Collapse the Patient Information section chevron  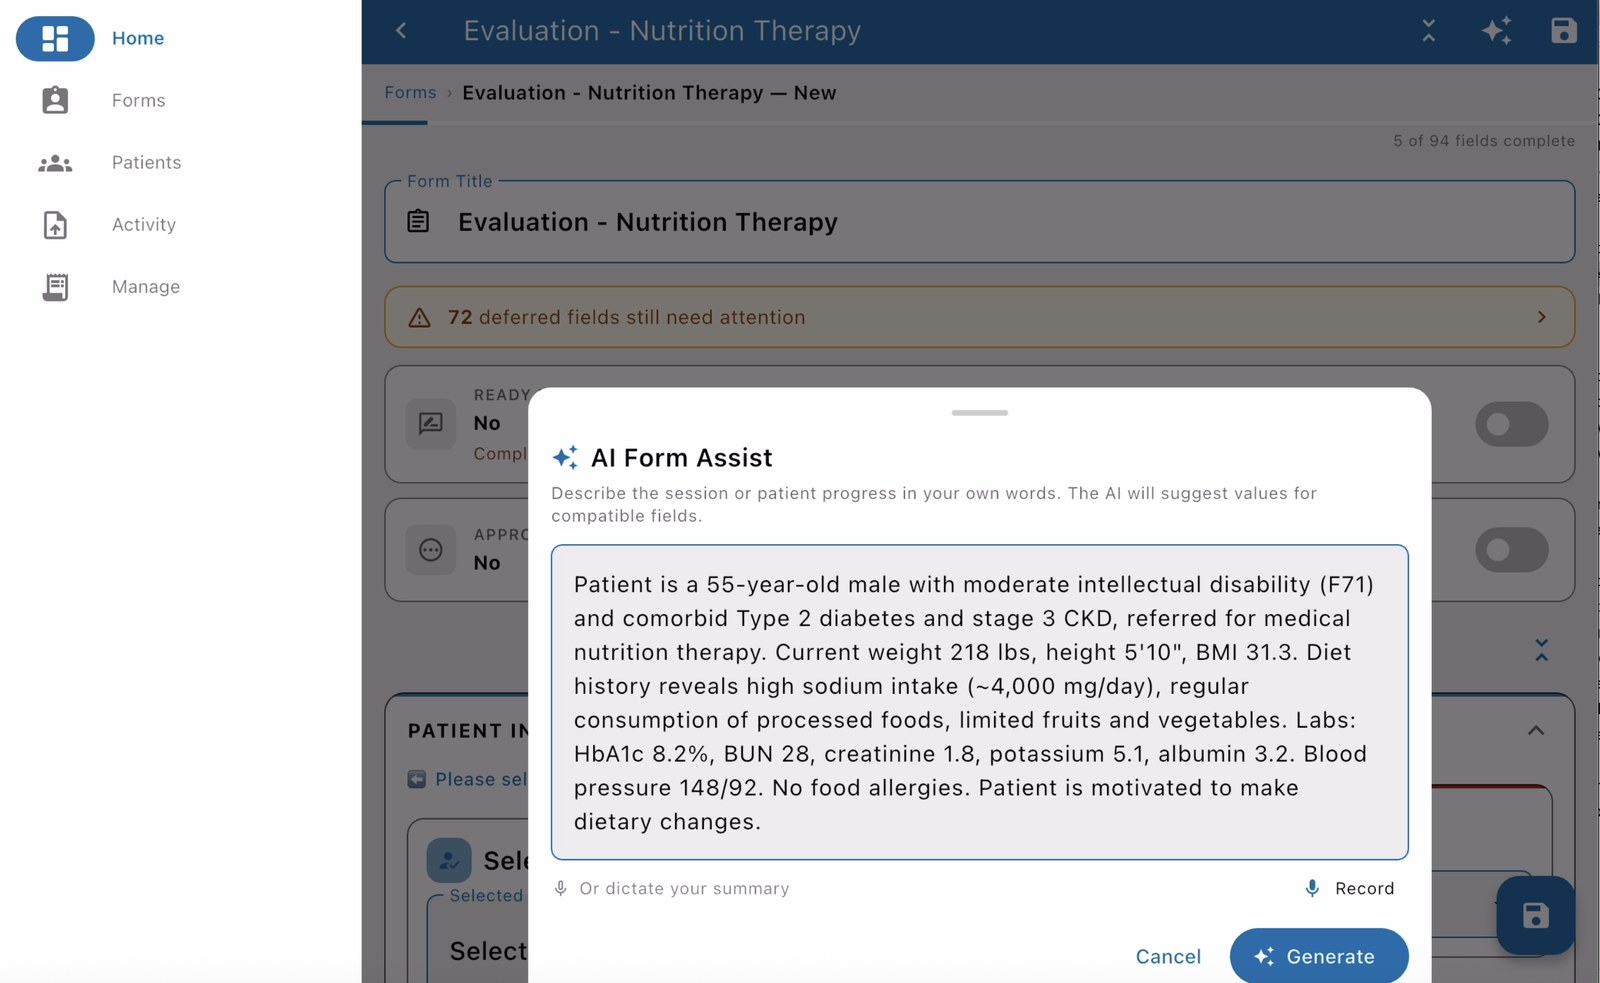(1537, 731)
